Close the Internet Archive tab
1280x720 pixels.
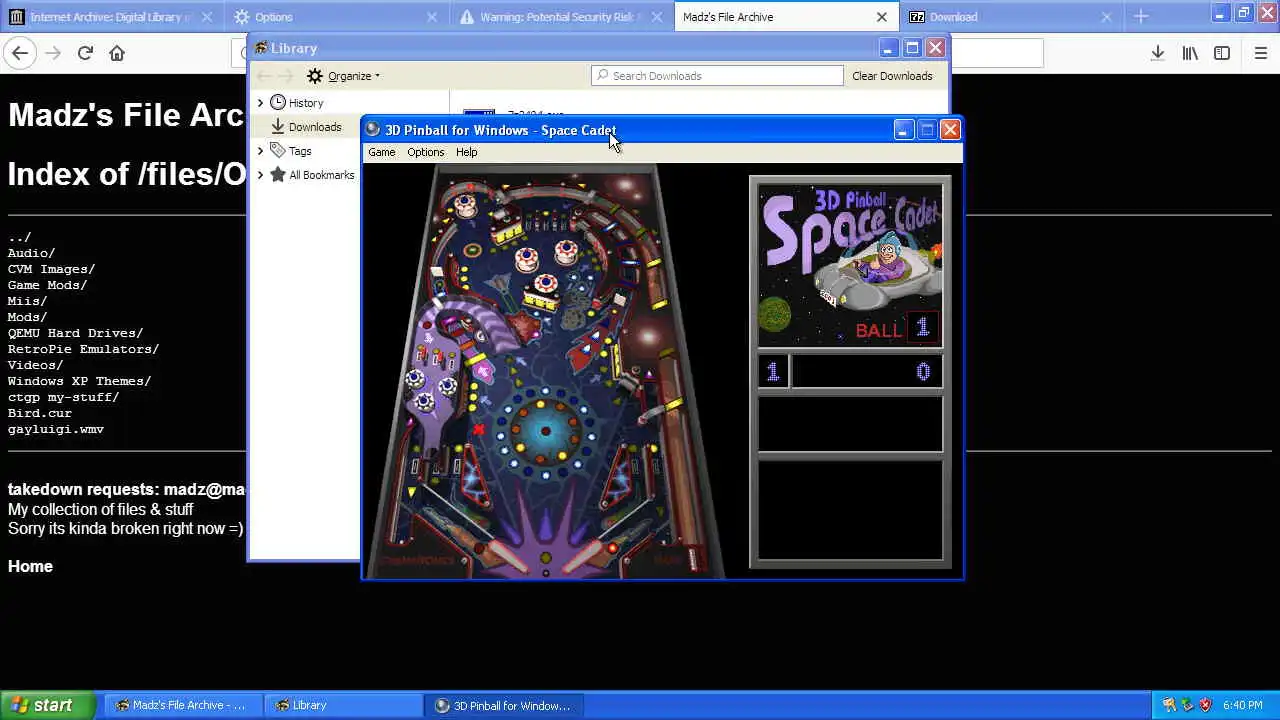(207, 17)
